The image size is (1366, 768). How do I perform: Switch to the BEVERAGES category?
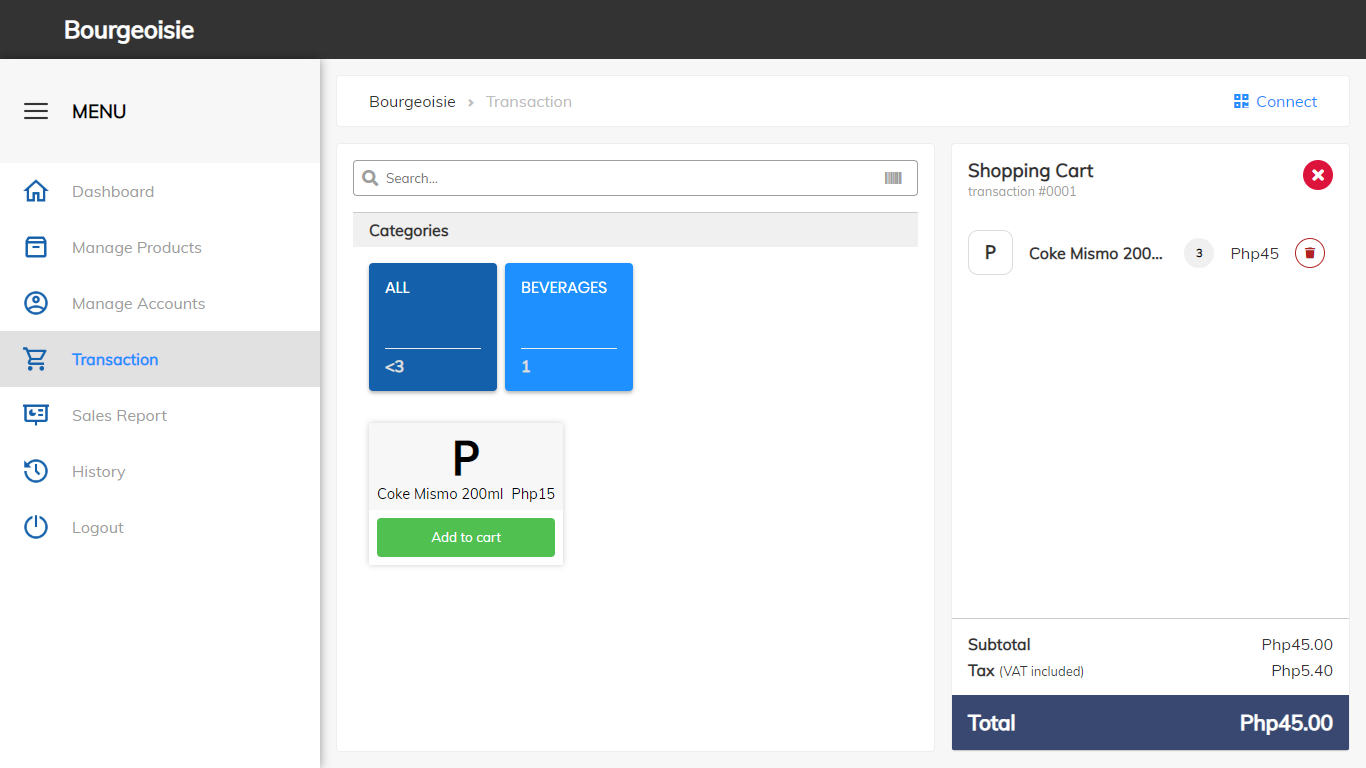[568, 327]
